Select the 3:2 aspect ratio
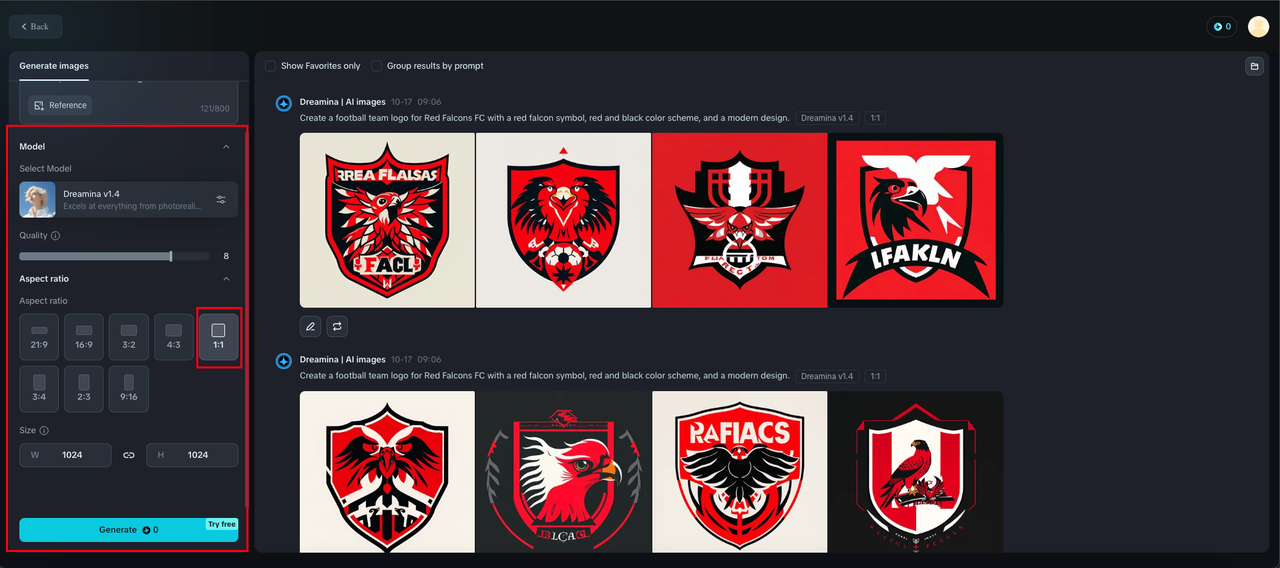The height and width of the screenshot is (568, 1280). click(x=129, y=337)
